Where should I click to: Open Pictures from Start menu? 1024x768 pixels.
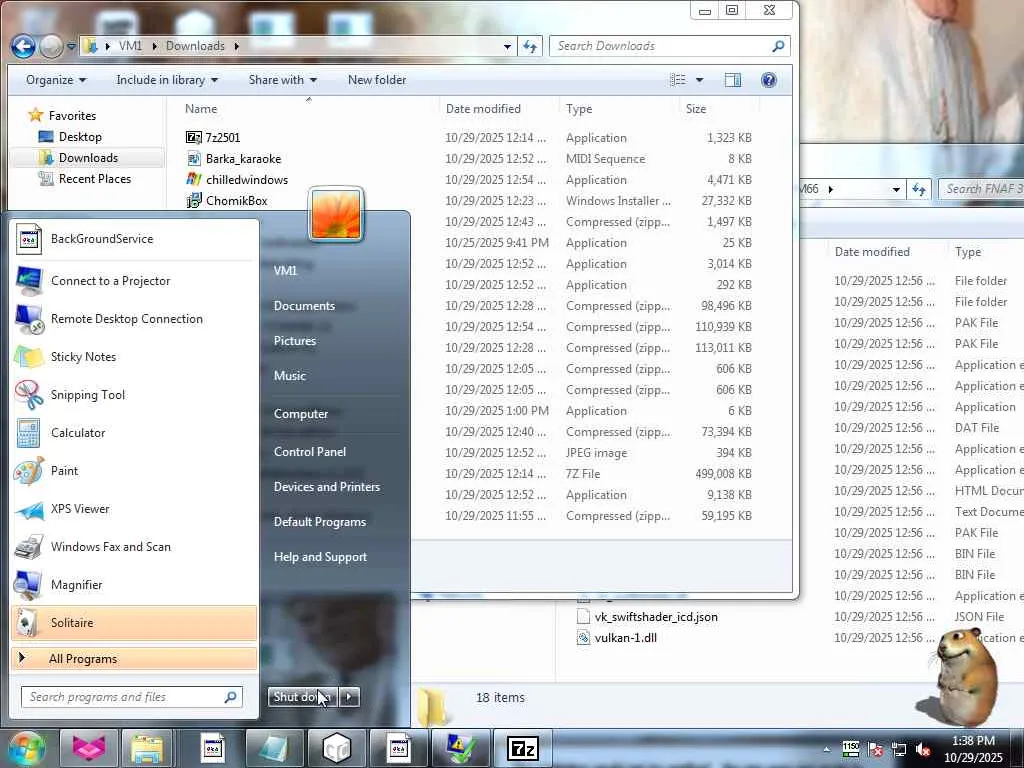click(x=295, y=341)
